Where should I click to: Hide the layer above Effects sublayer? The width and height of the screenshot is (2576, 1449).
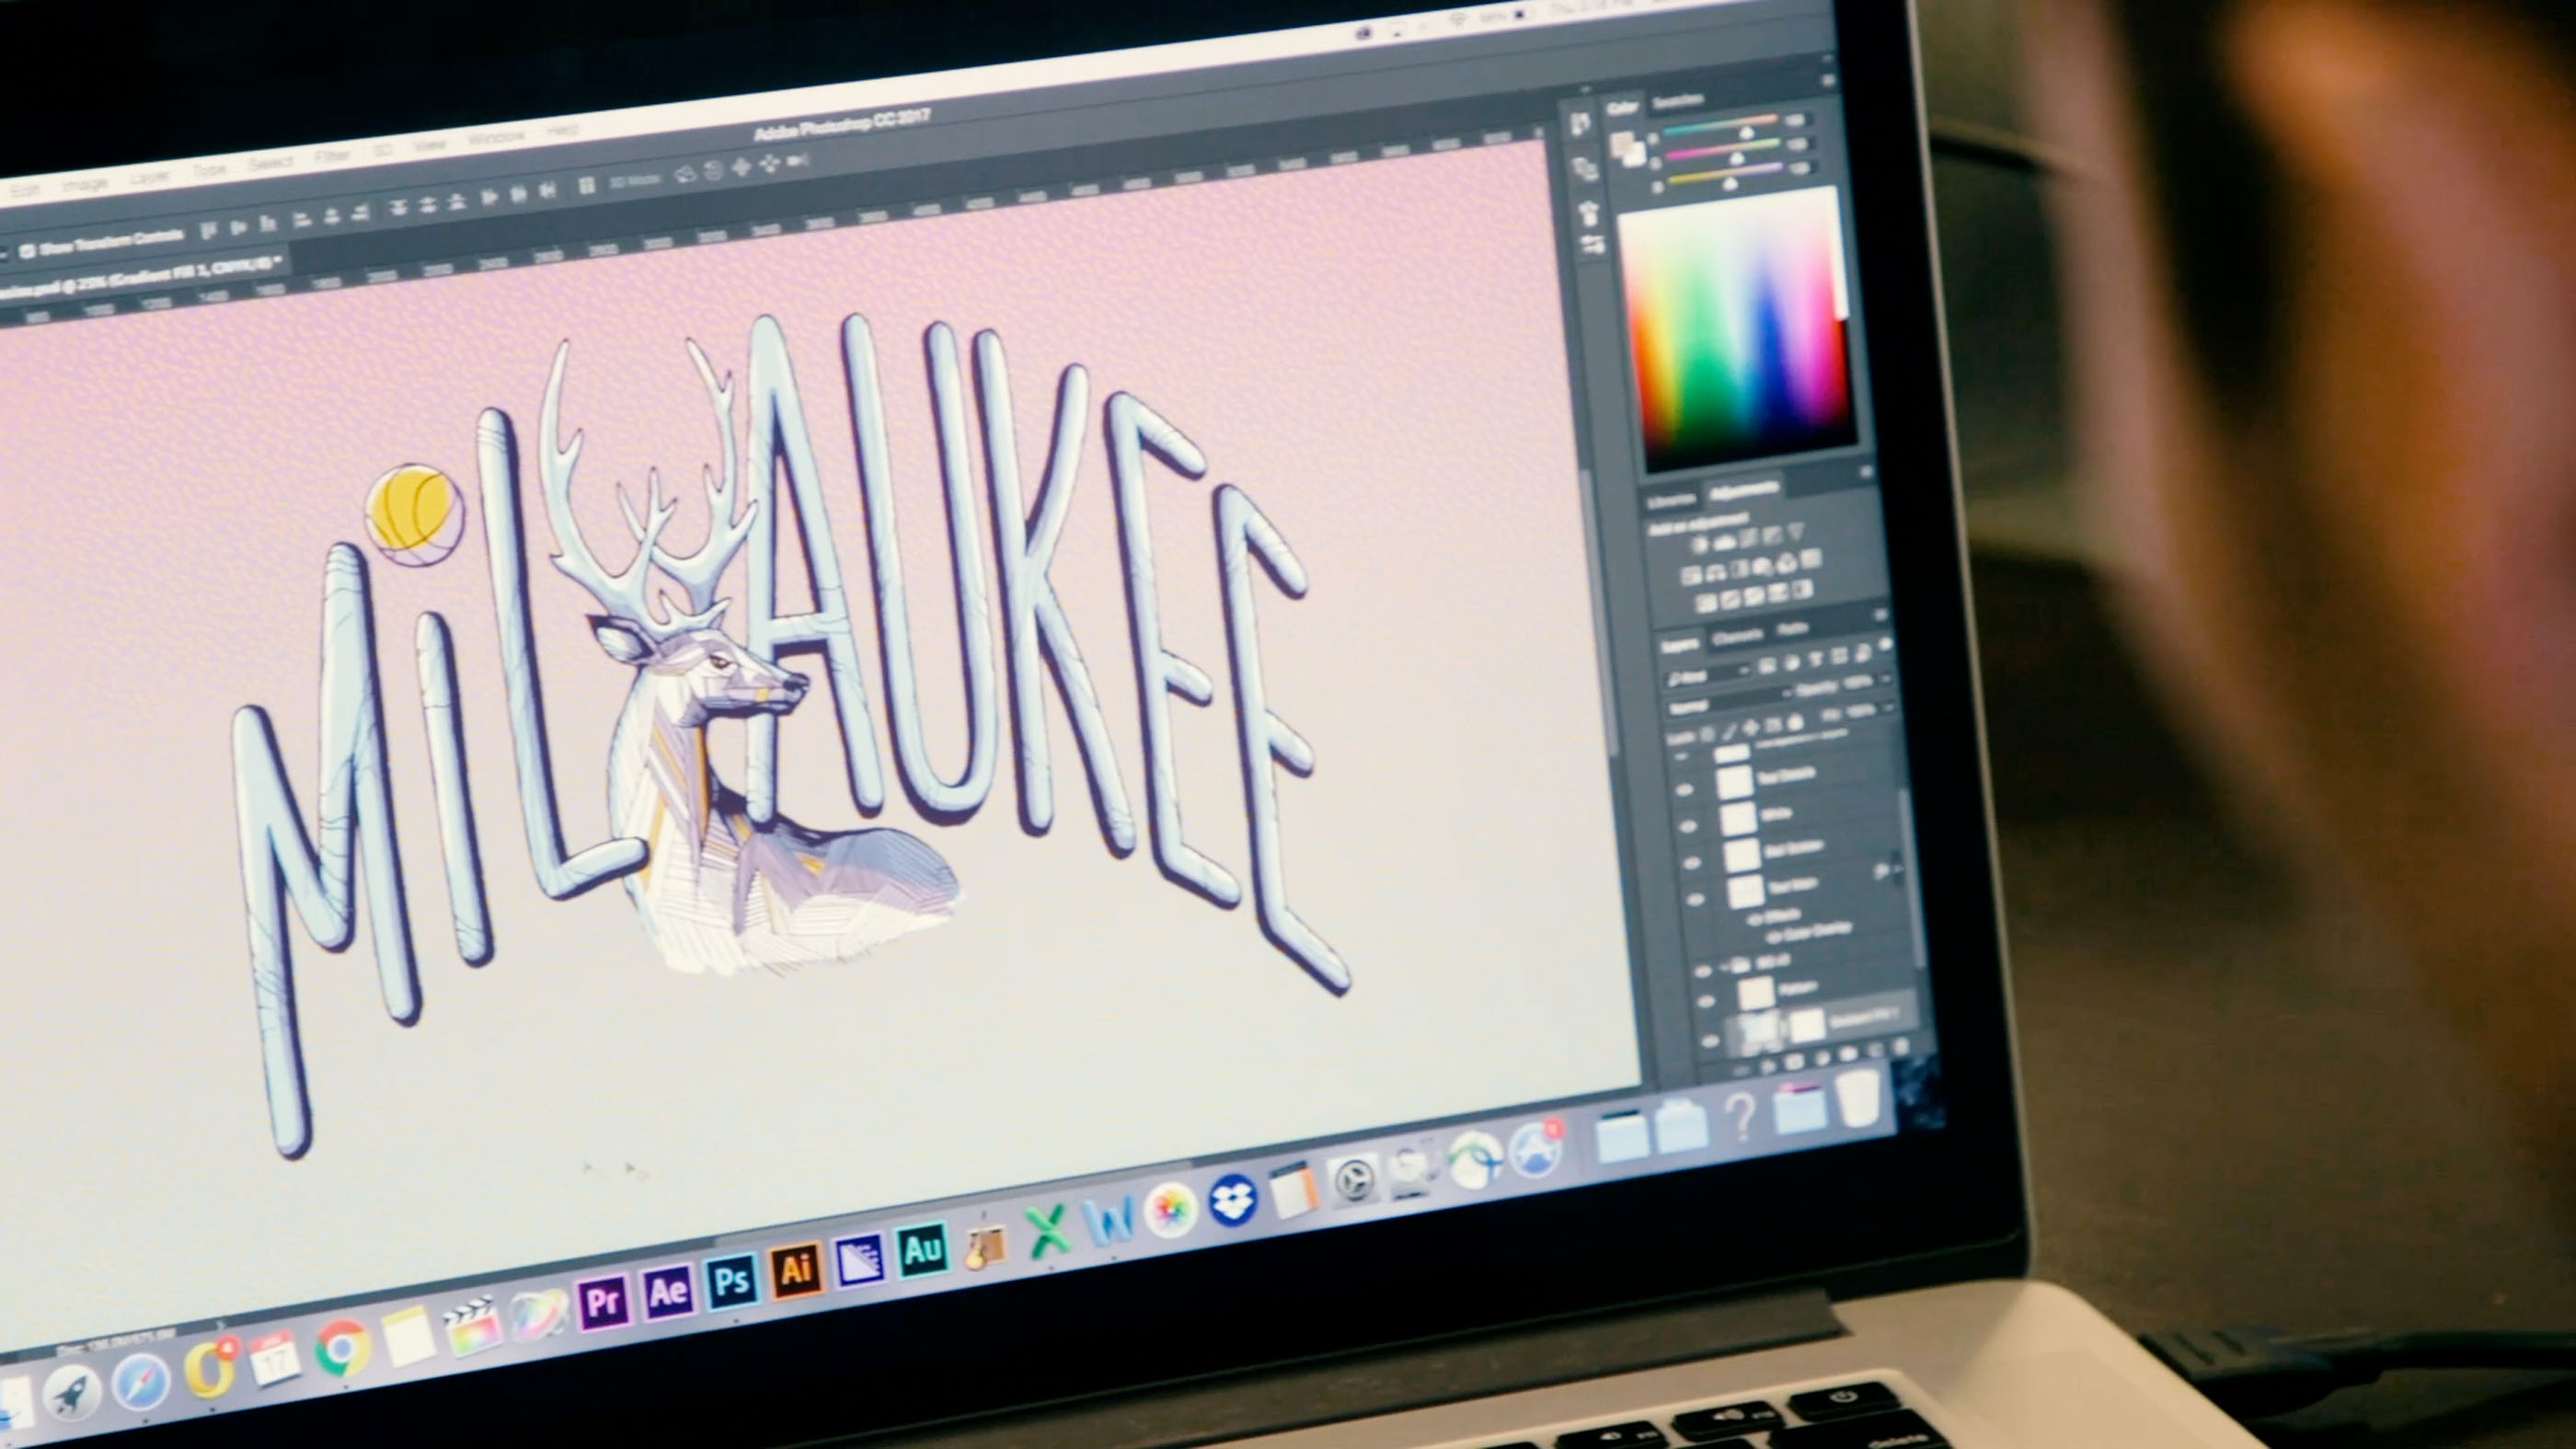click(x=1694, y=899)
